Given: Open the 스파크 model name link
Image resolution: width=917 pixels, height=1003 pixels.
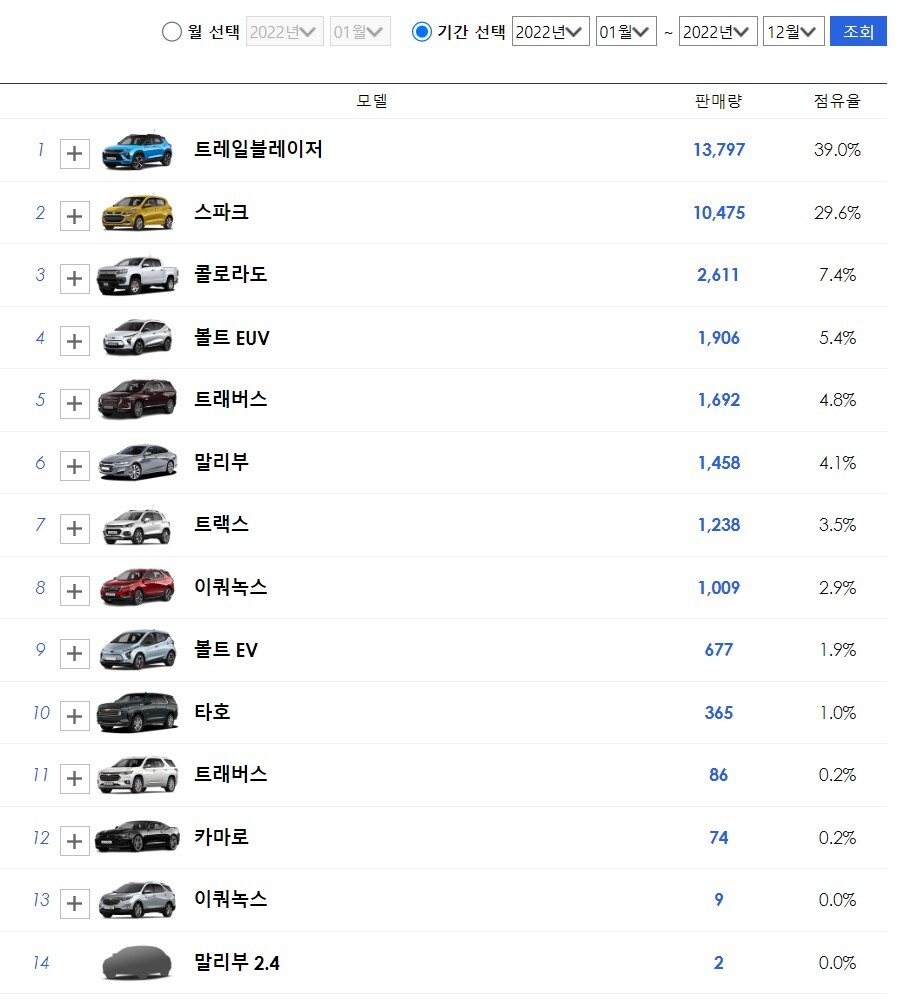Looking at the screenshot, I should 221,212.
